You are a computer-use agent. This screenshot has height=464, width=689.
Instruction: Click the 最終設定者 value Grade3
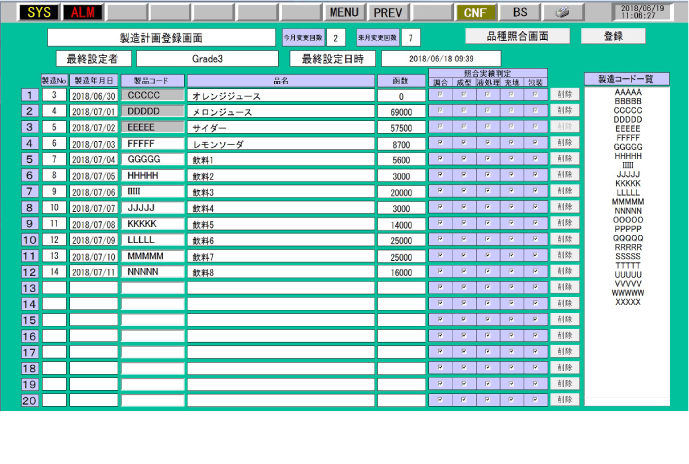coord(207,58)
